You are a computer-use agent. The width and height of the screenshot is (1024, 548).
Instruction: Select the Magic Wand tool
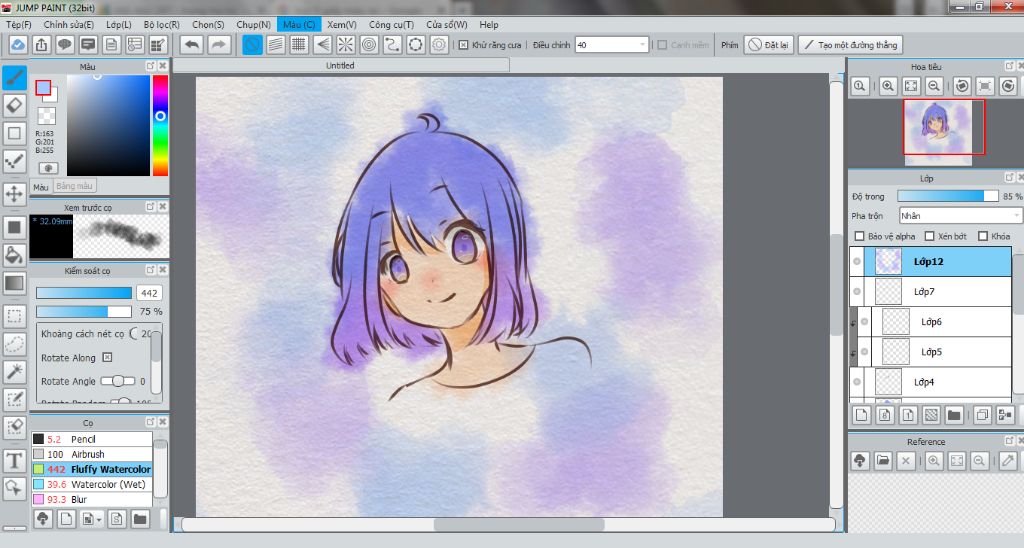tap(14, 372)
